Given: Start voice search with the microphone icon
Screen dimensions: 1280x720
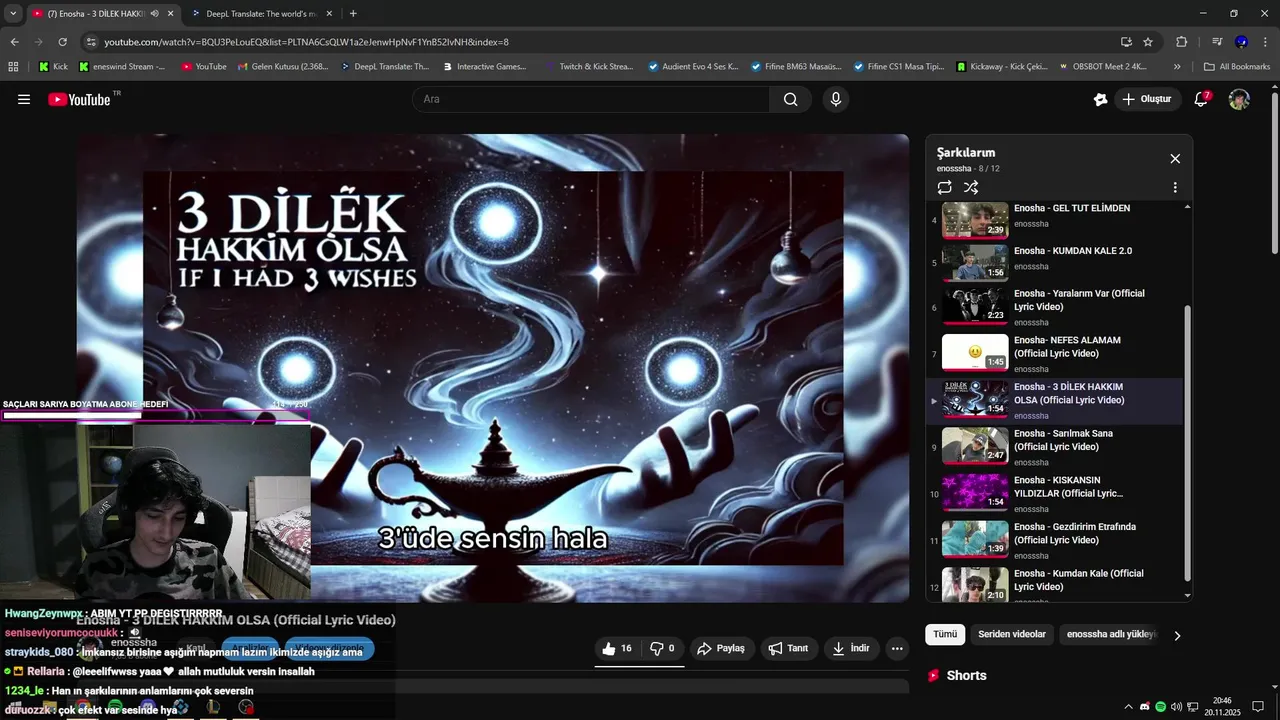Looking at the screenshot, I should click(836, 99).
